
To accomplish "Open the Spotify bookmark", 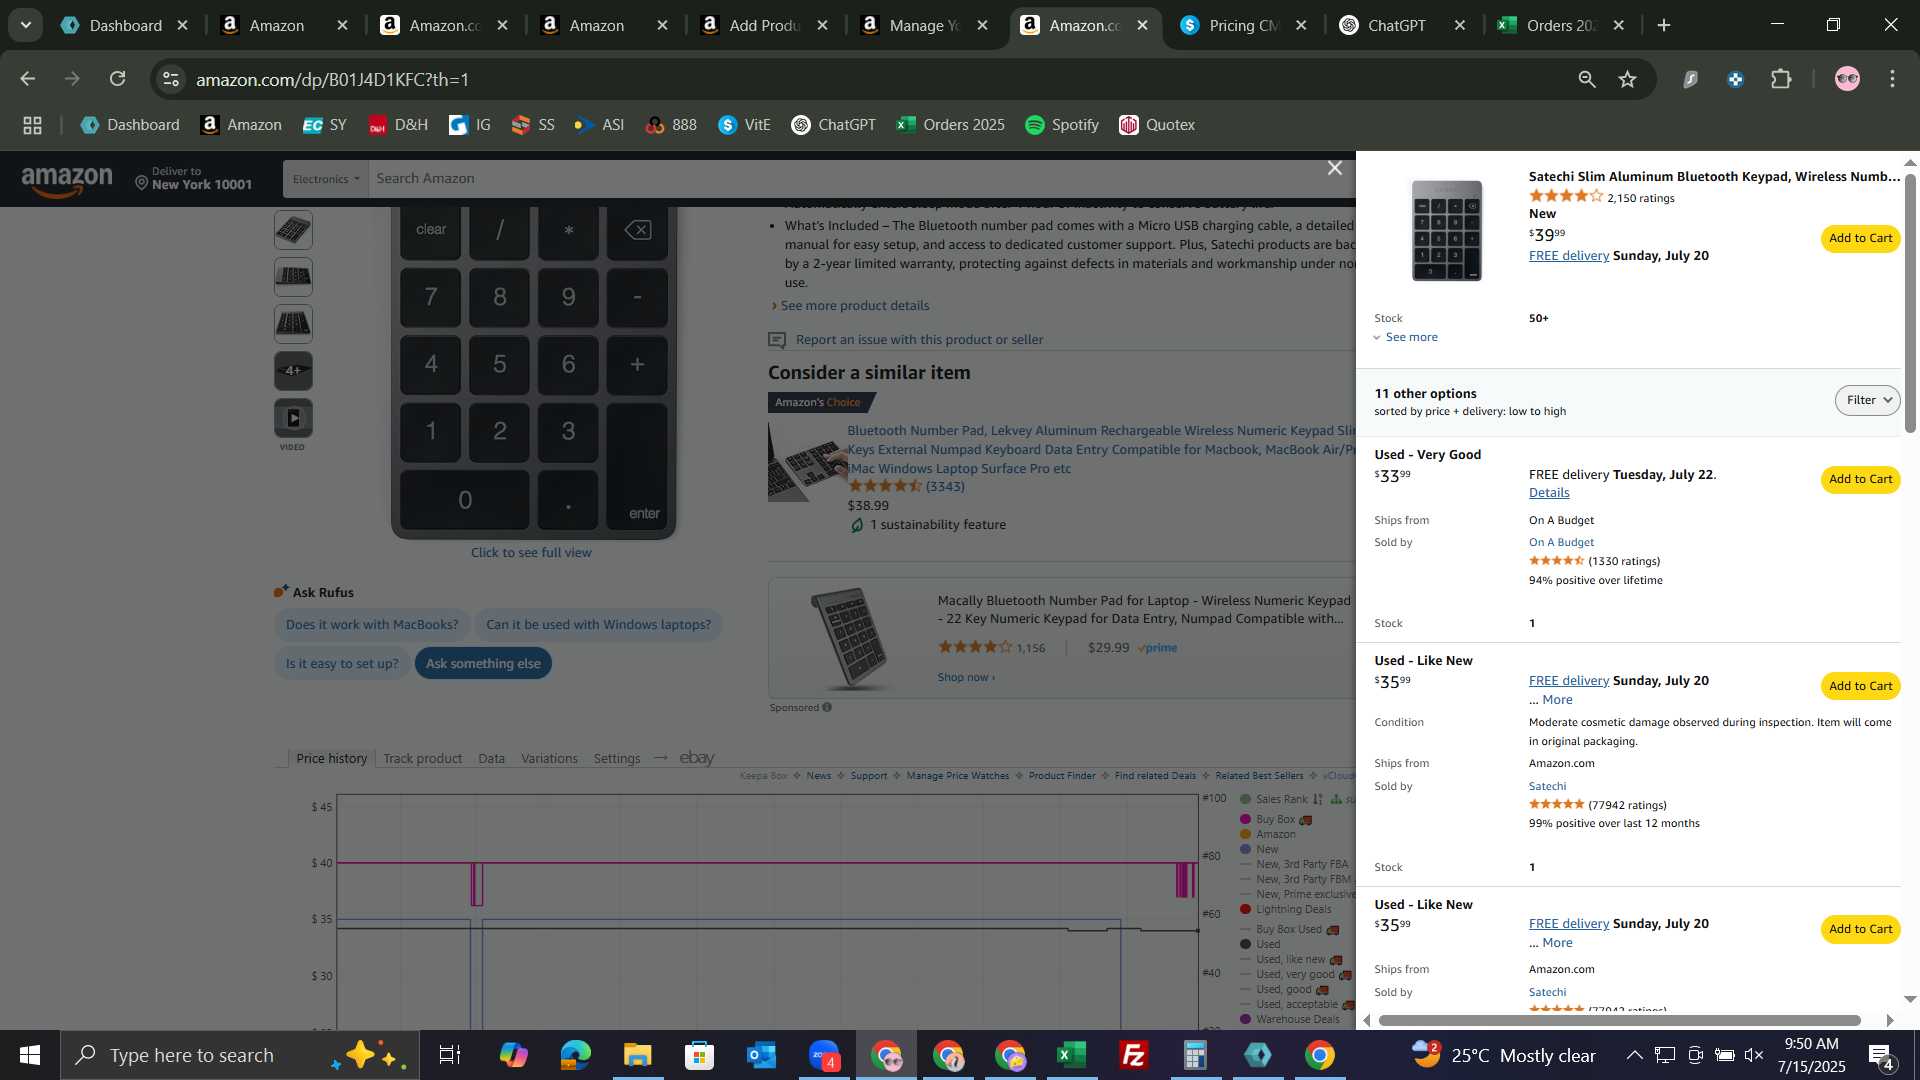I will point(1062,125).
